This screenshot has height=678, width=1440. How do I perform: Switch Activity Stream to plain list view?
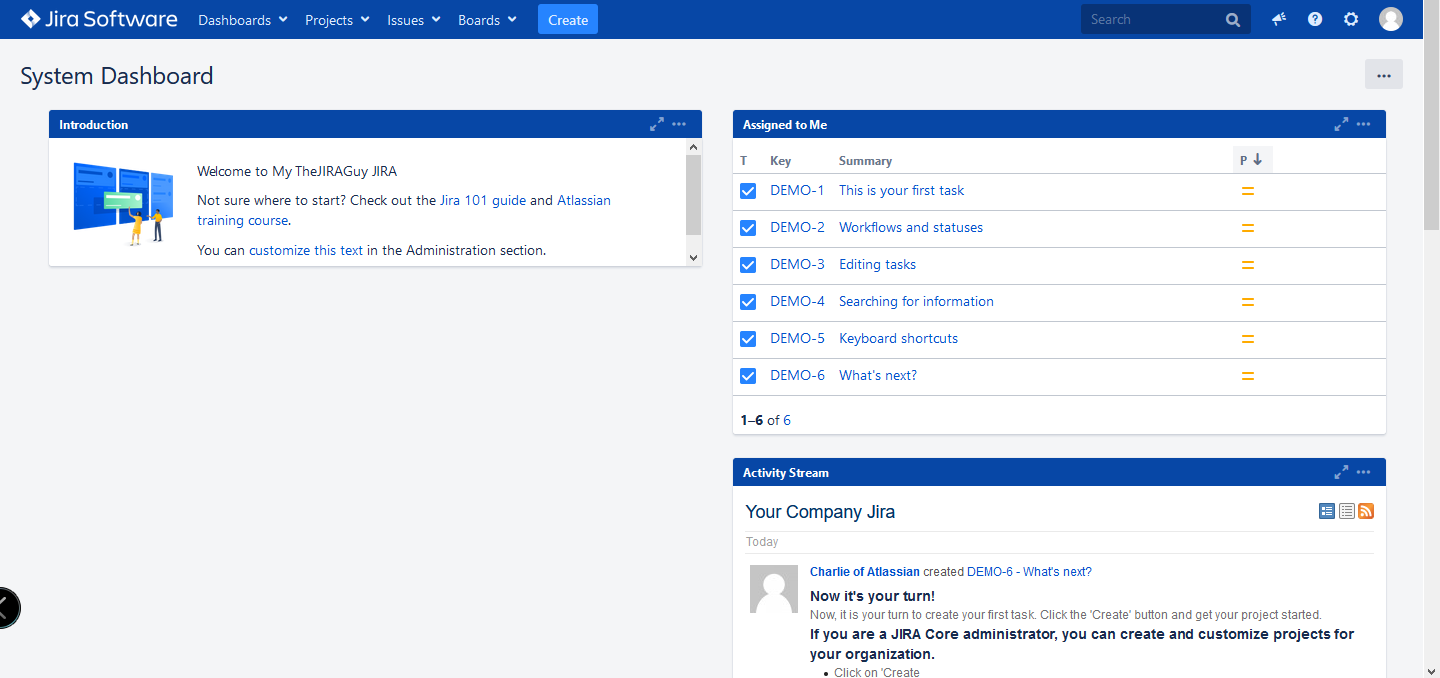(x=1346, y=511)
